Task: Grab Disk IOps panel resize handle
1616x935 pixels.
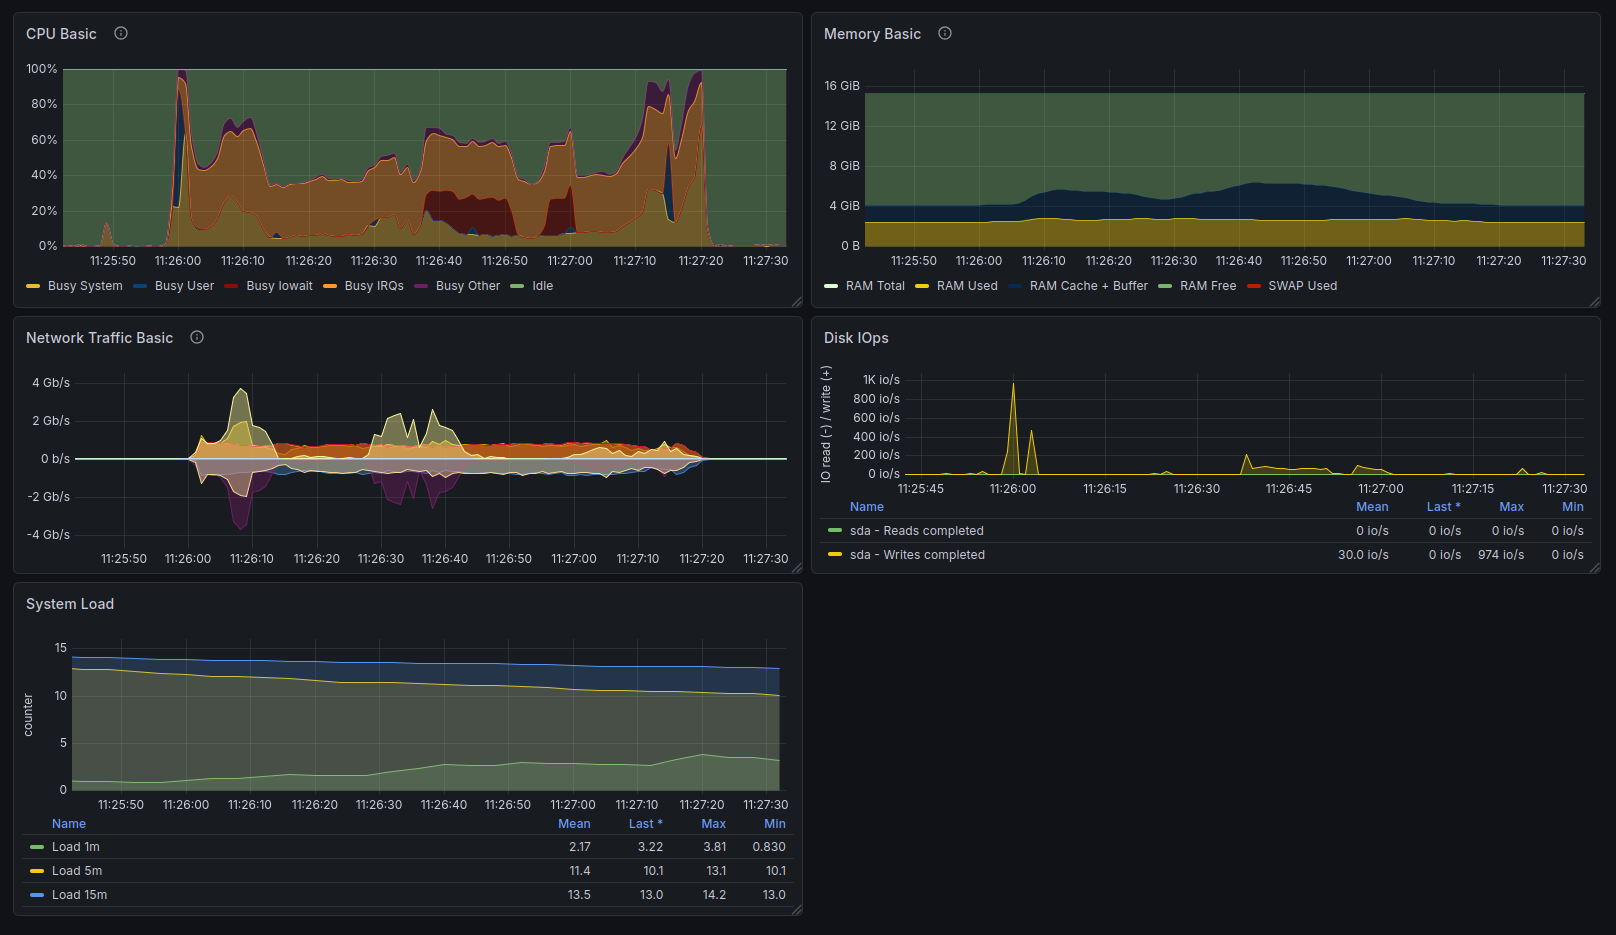Action: [x=1595, y=568]
